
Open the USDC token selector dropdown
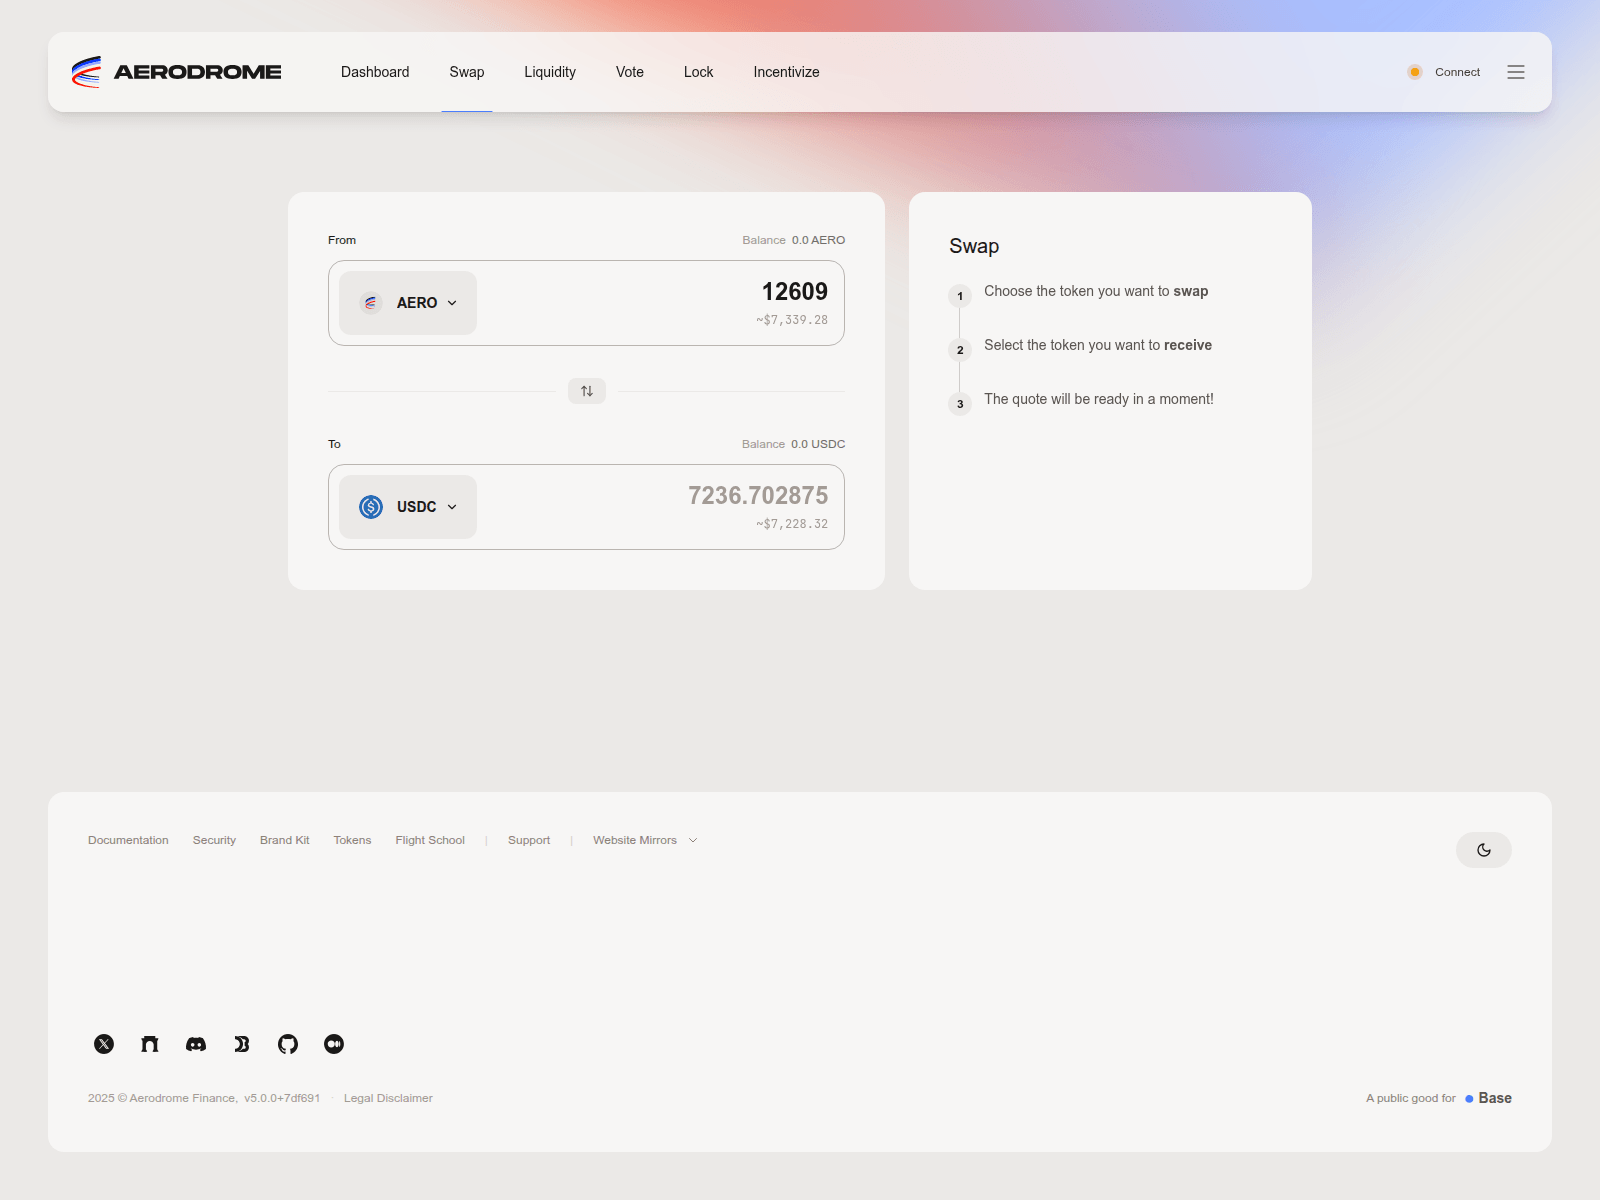(408, 507)
